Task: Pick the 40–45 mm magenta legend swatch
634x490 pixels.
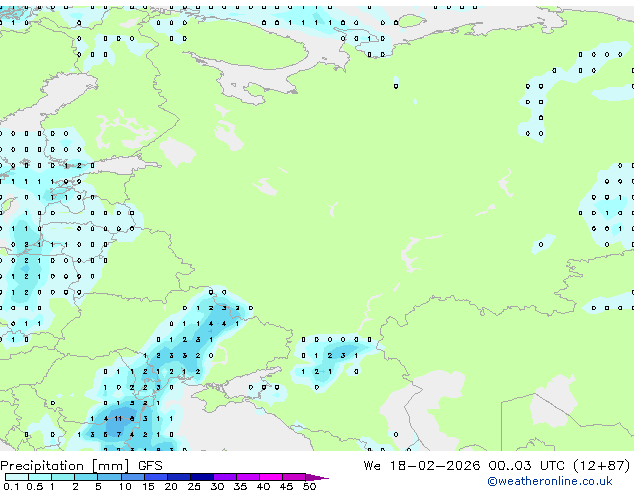Action: (x=271, y=477)
